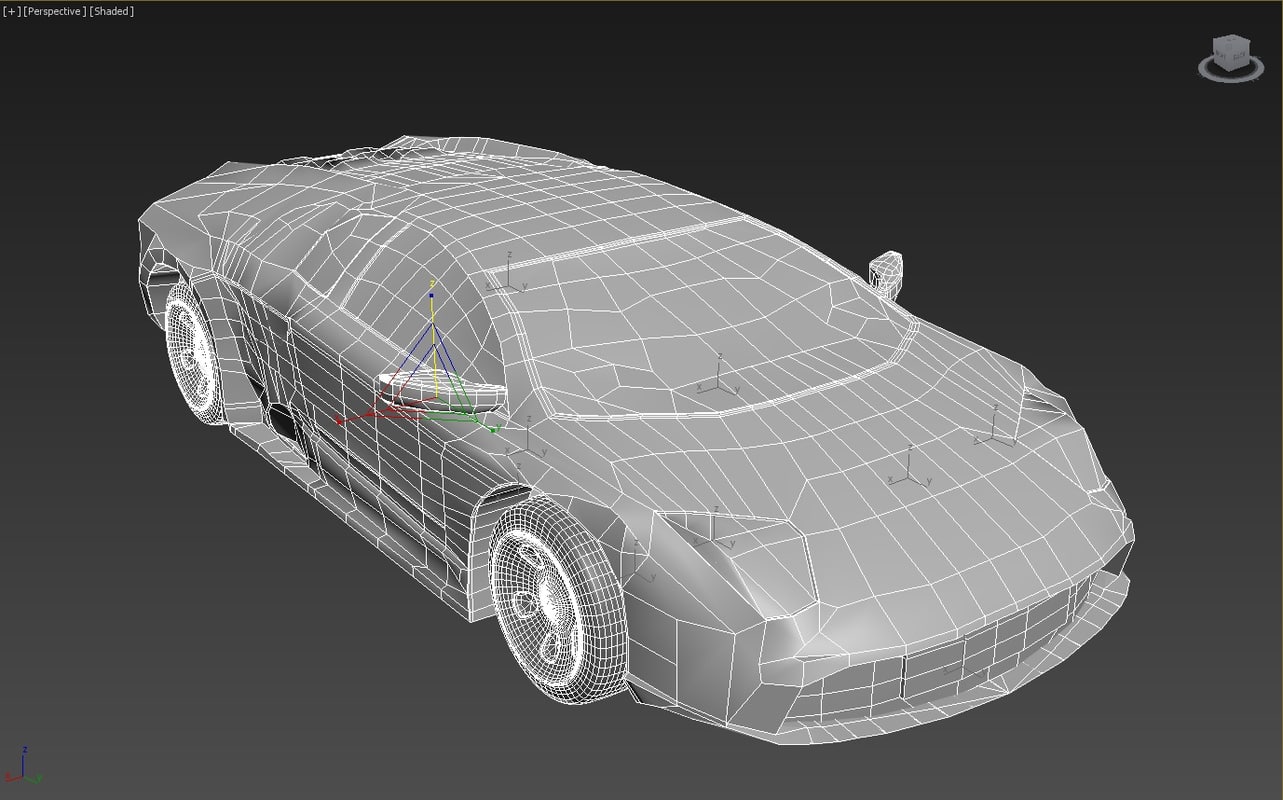
Task: Click a top corner of the ViewCube
Action: tap(1214, 38)
